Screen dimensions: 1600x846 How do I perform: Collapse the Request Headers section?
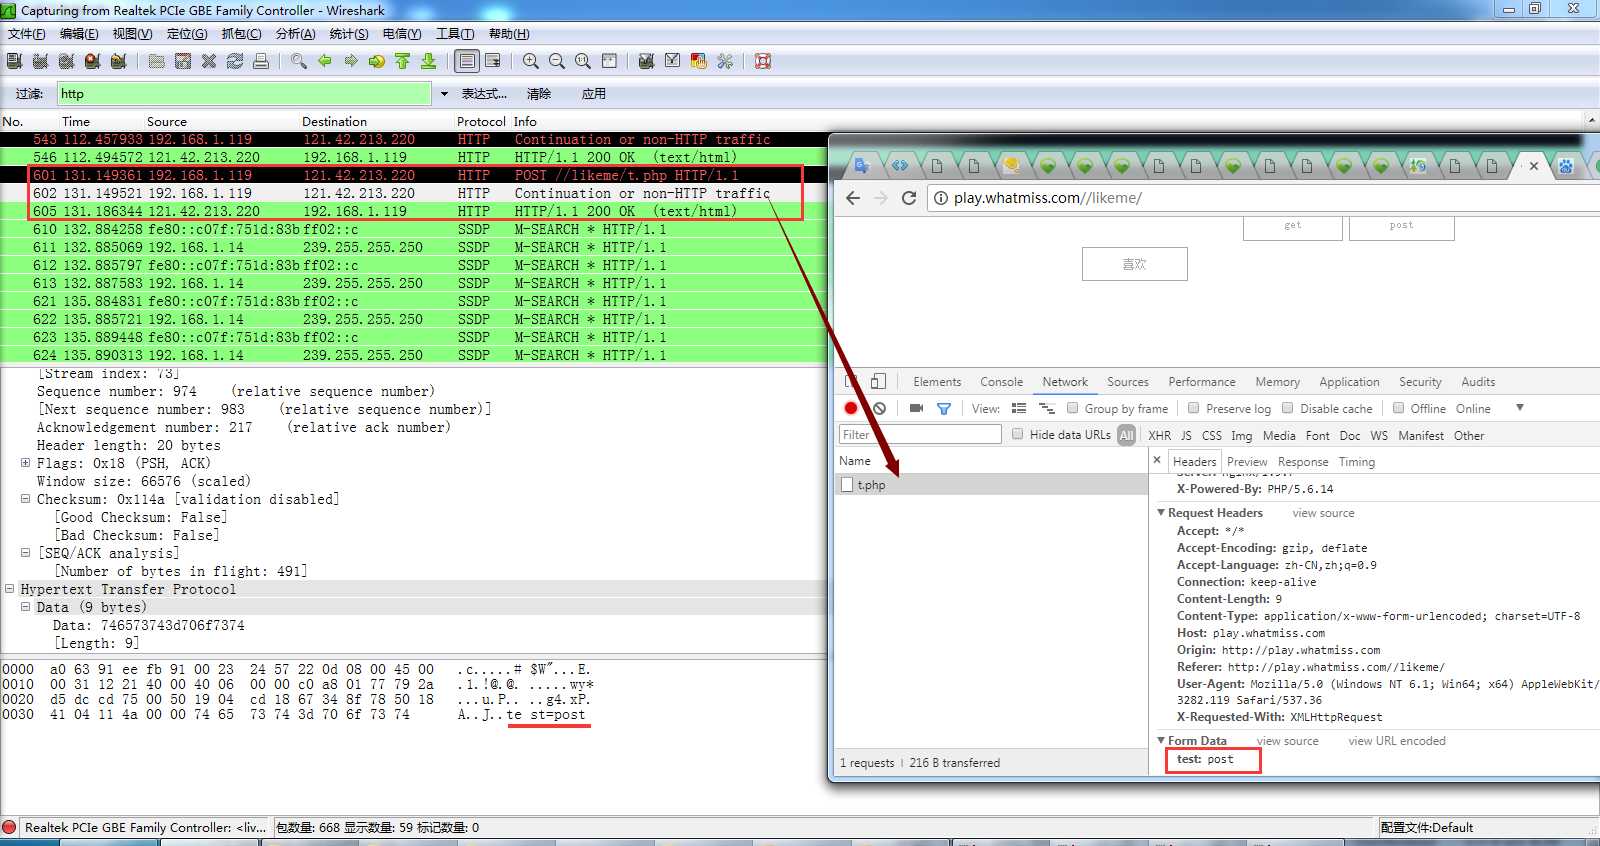[1161, 513]
